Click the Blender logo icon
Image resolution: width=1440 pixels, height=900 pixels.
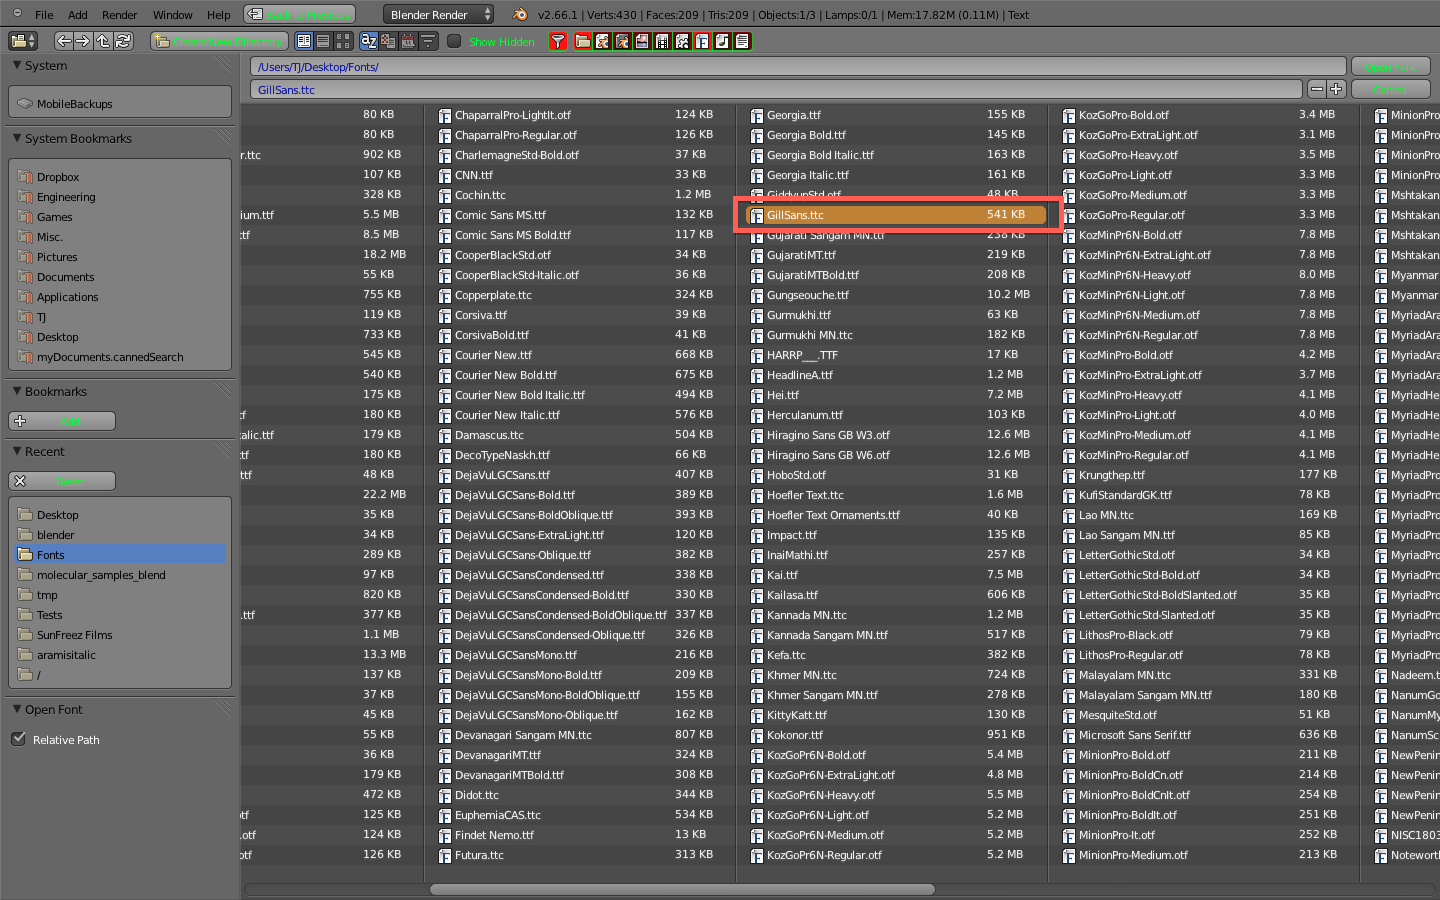click(519, 14)
